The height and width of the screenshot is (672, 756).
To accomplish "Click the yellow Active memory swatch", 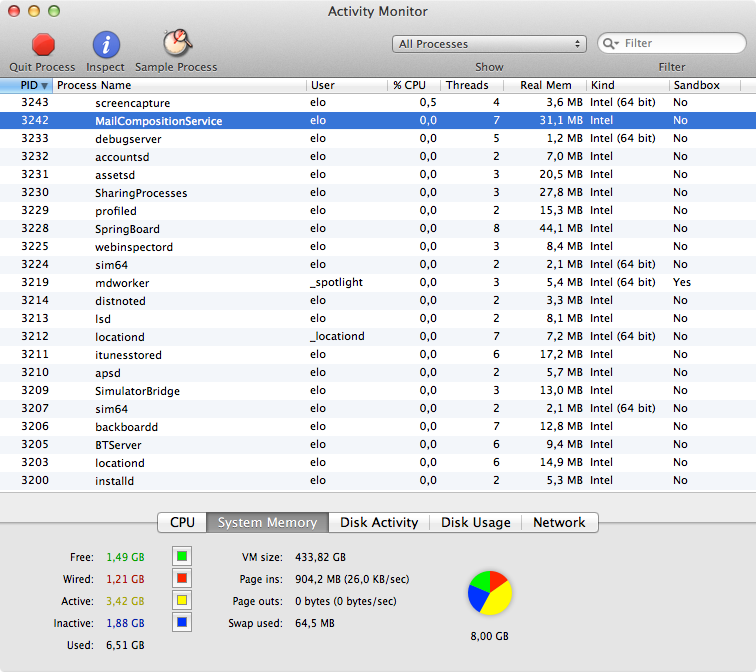I will click(x=182, y=600).
